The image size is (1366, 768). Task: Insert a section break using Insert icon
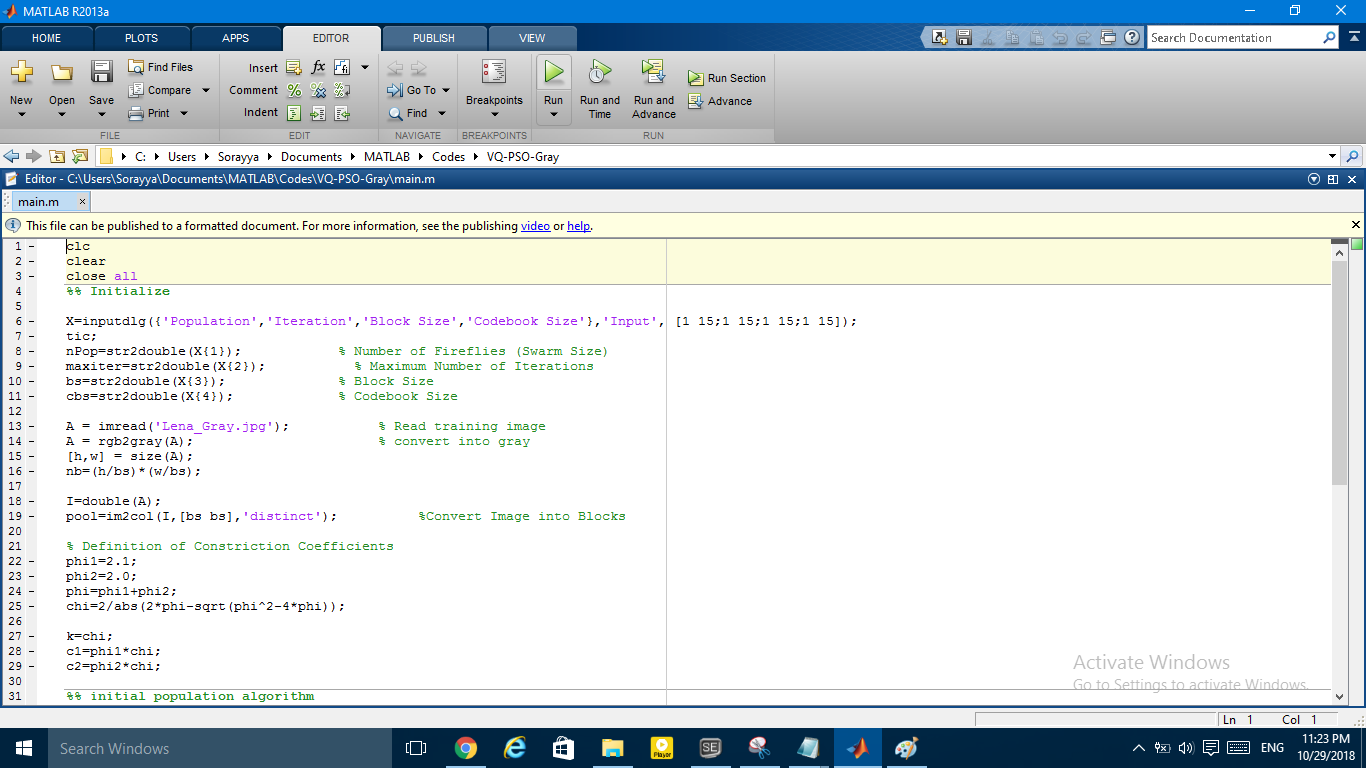294,68
